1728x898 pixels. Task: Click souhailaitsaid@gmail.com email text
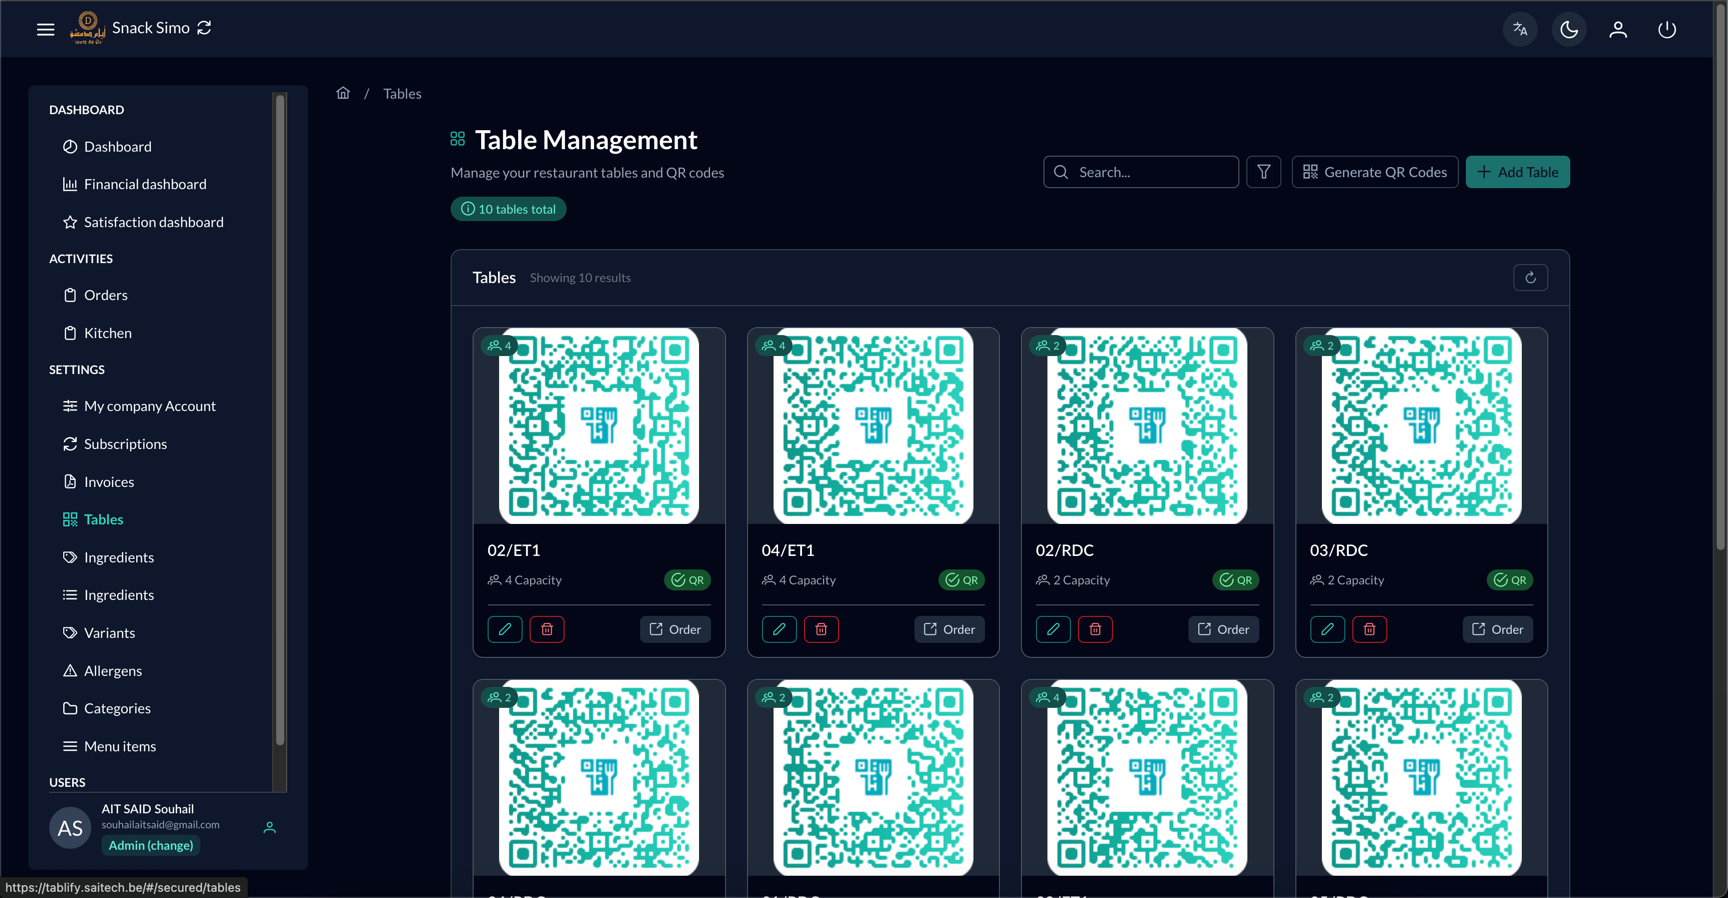pos(160,825)
